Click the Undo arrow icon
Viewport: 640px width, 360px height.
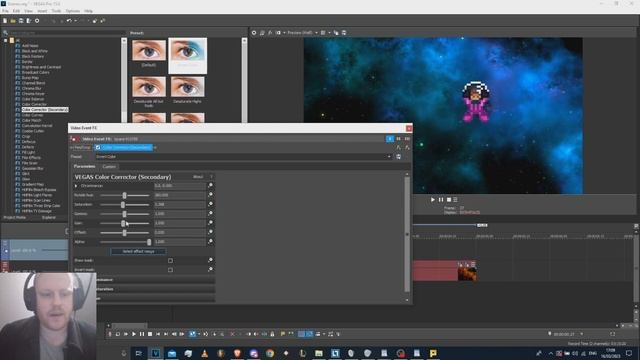[69, 20]
